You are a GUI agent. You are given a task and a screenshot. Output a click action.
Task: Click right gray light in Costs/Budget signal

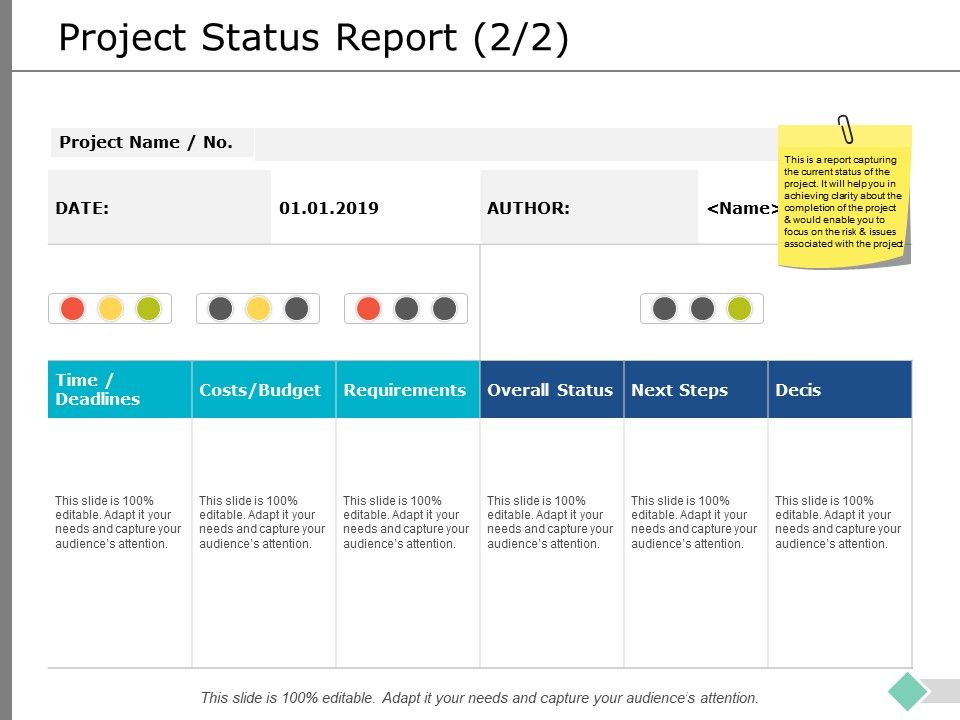[297, 309]
